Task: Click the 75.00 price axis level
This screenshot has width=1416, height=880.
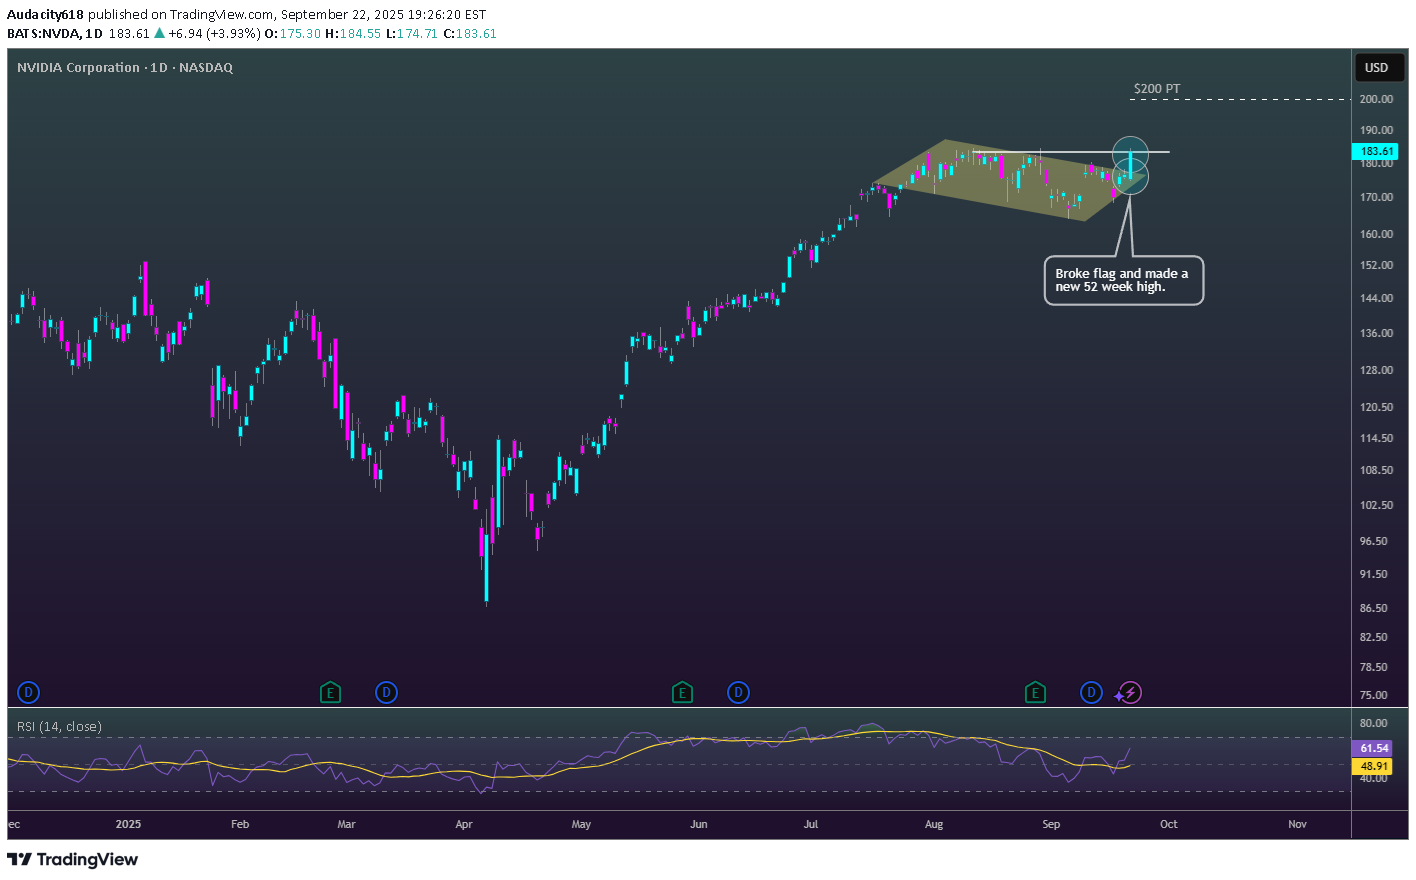Action: [1373, 695]
